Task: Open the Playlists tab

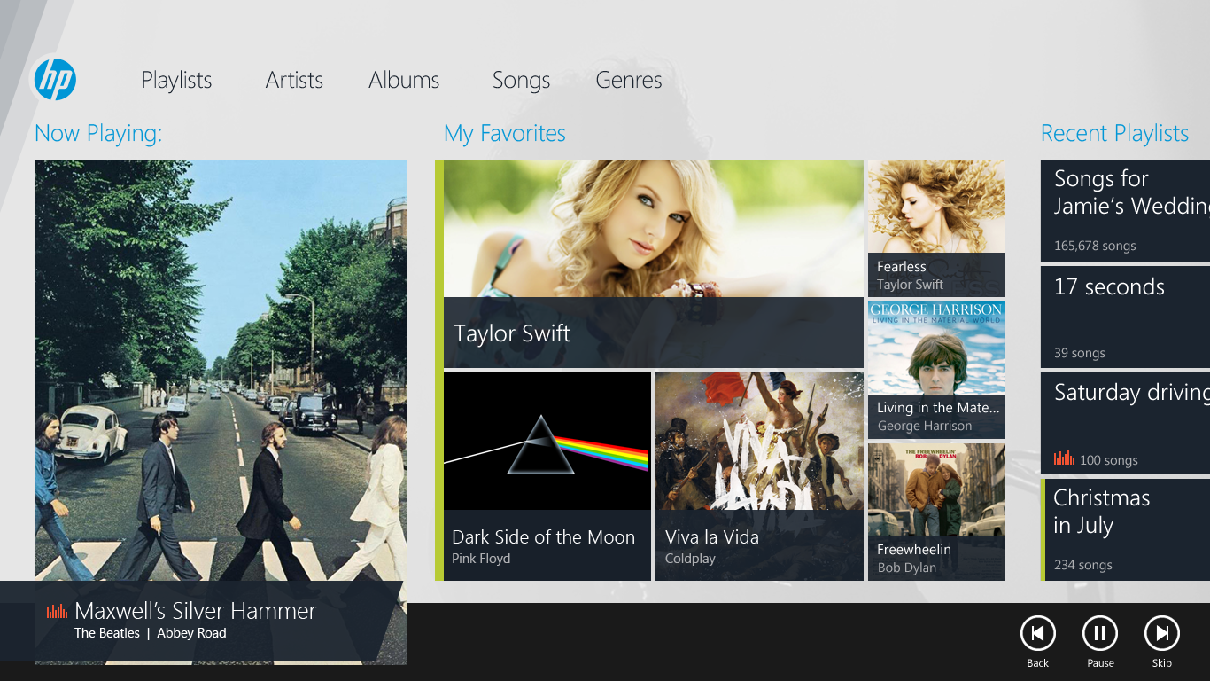Action: [x=177, y=80]
